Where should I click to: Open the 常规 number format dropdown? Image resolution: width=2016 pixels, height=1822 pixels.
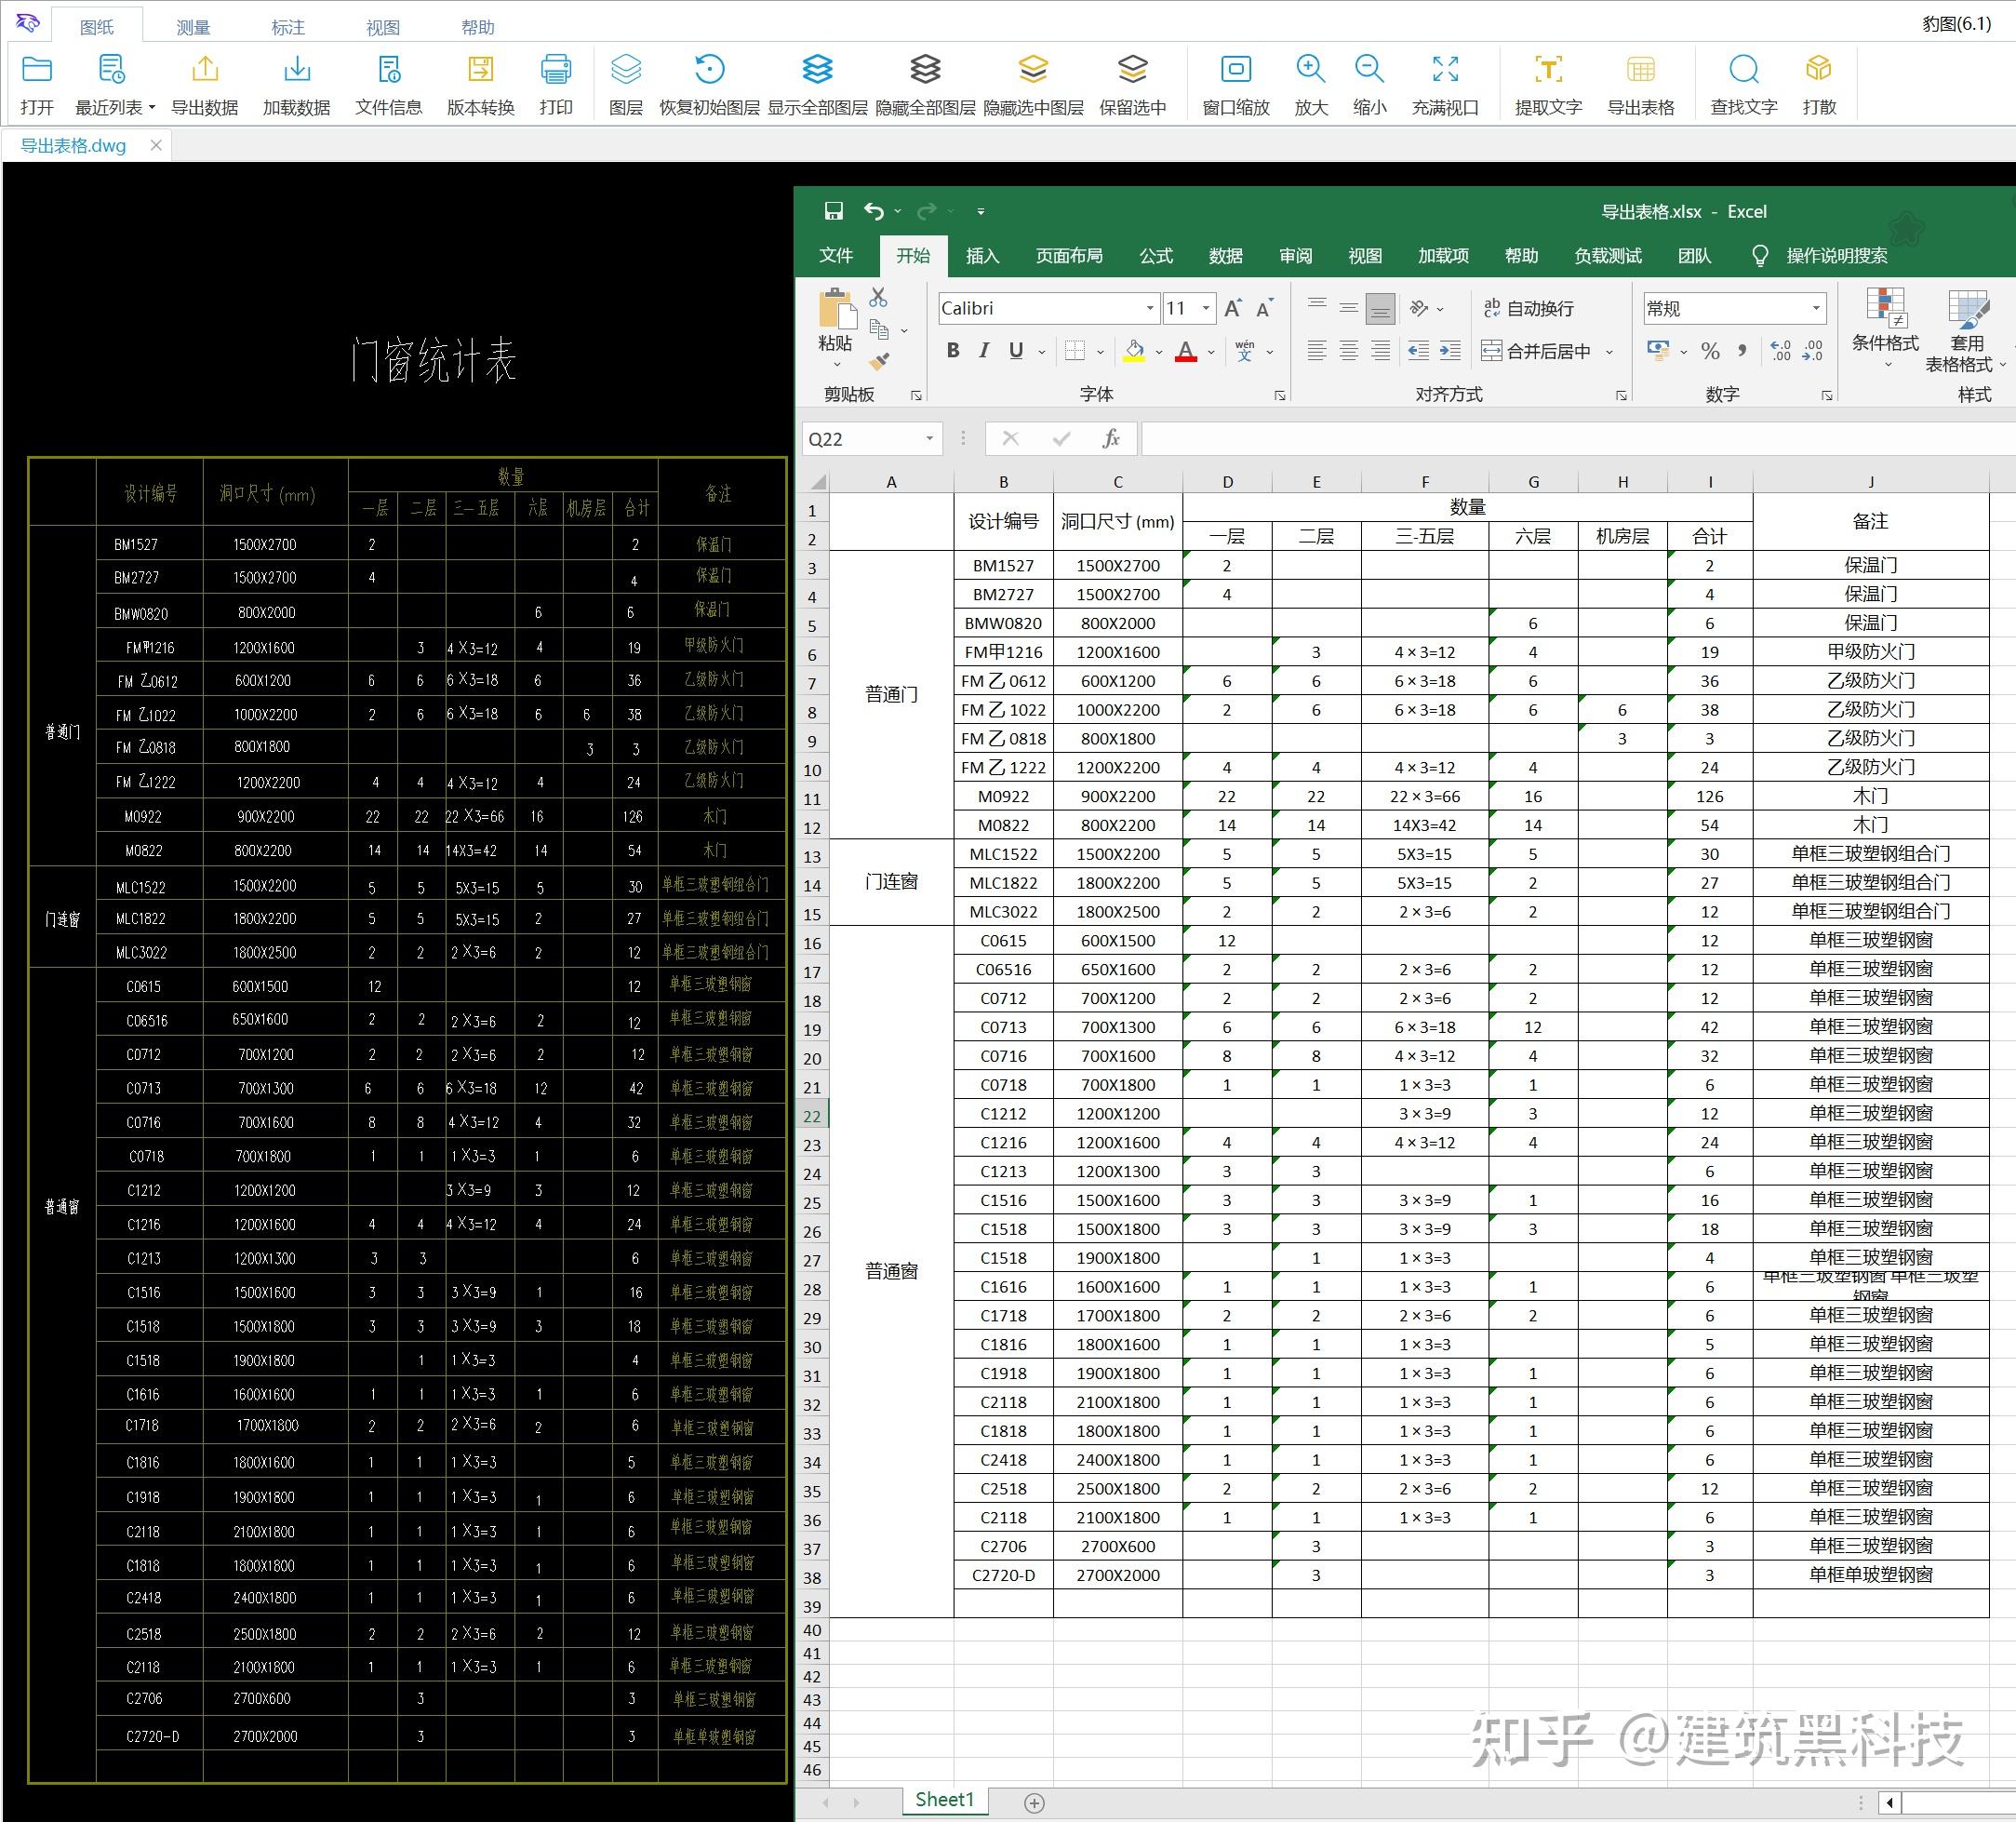pyautogui.click(x=1818, y=308)
